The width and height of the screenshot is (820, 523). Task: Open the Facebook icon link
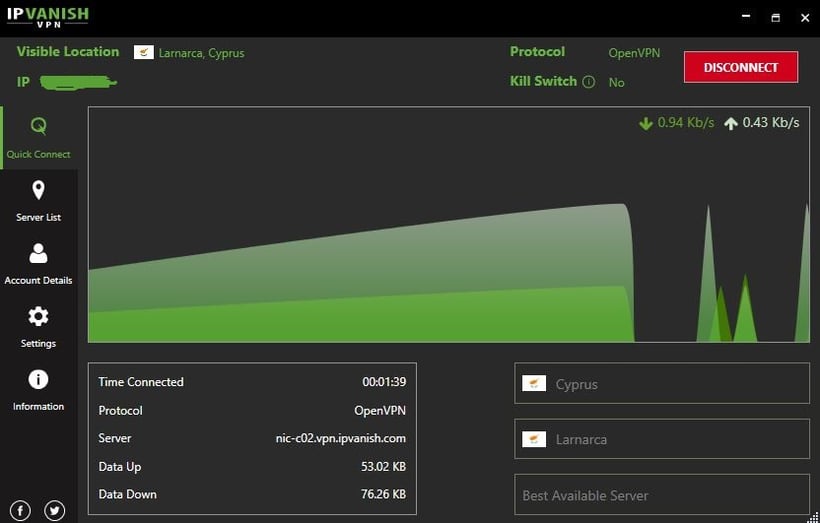coord(20,510)
